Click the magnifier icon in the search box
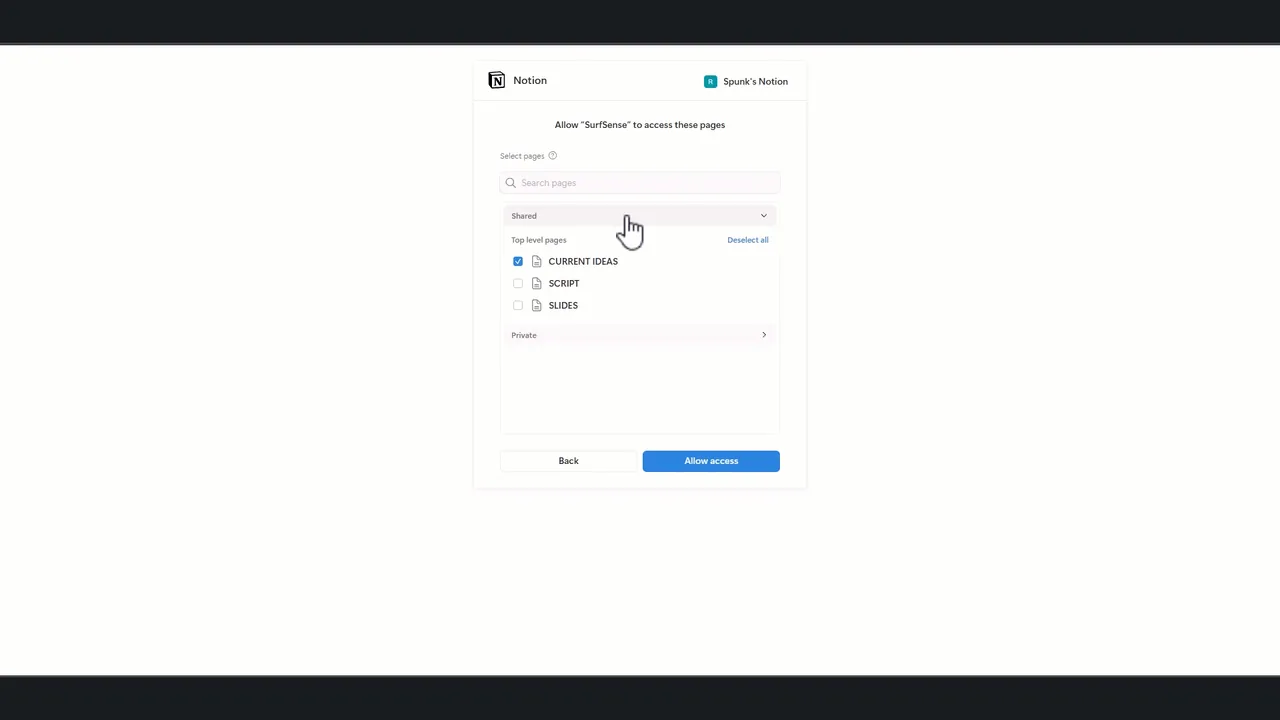This screenshot has height=720, width=1280. tap(511, 183)
